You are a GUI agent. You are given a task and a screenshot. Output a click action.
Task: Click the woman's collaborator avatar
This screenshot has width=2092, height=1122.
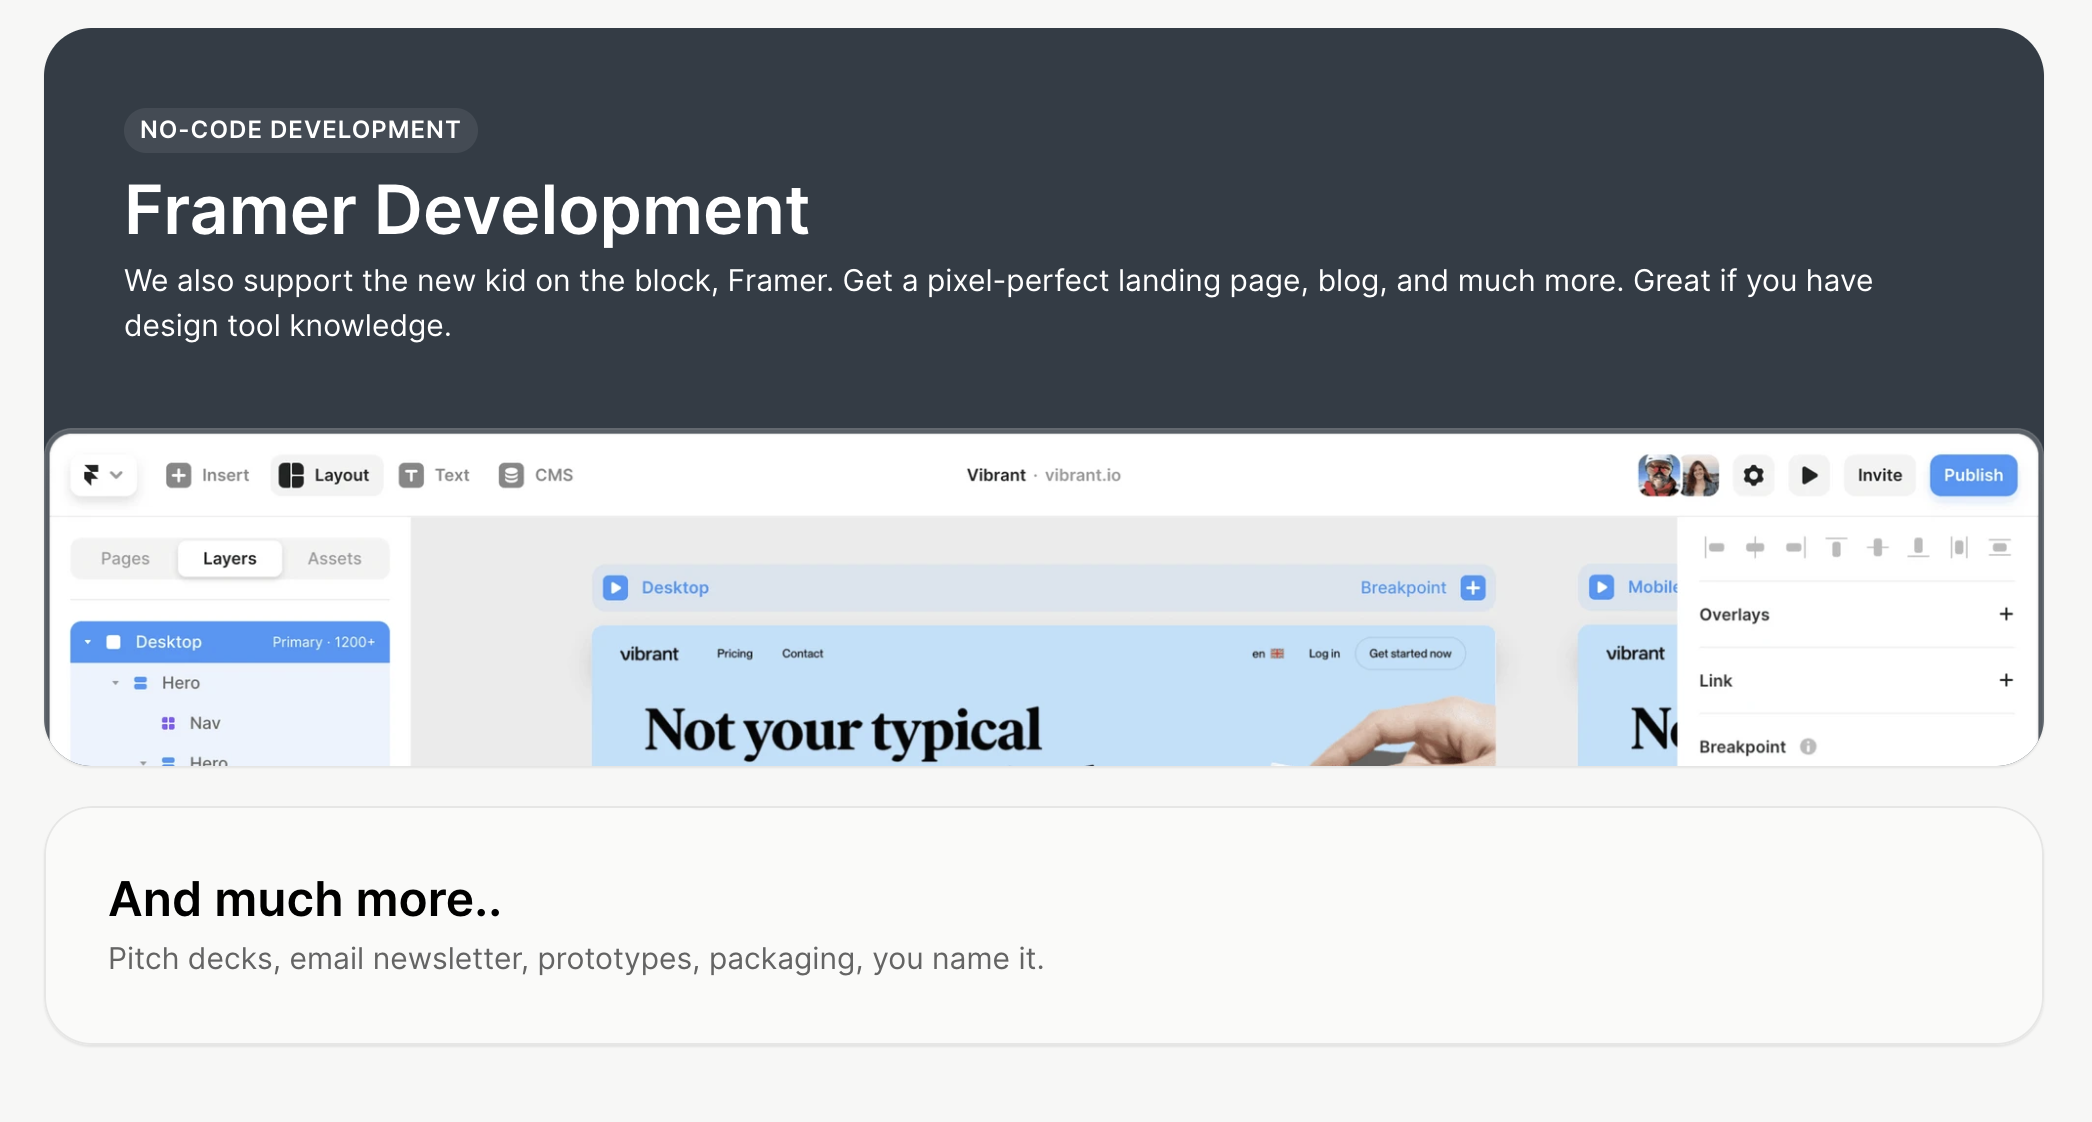pyautogui.click(x=1699, y=475)
